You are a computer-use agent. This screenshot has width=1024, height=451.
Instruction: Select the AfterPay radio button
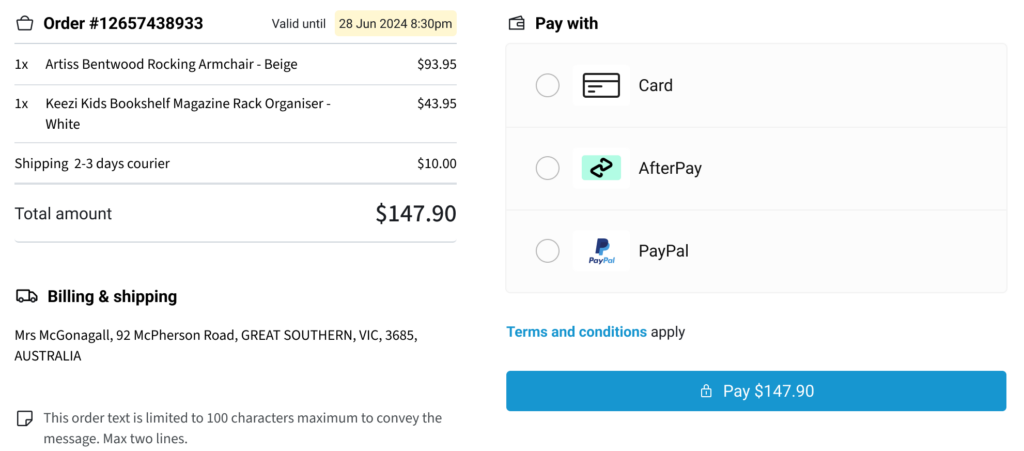[x=547, y=168]
